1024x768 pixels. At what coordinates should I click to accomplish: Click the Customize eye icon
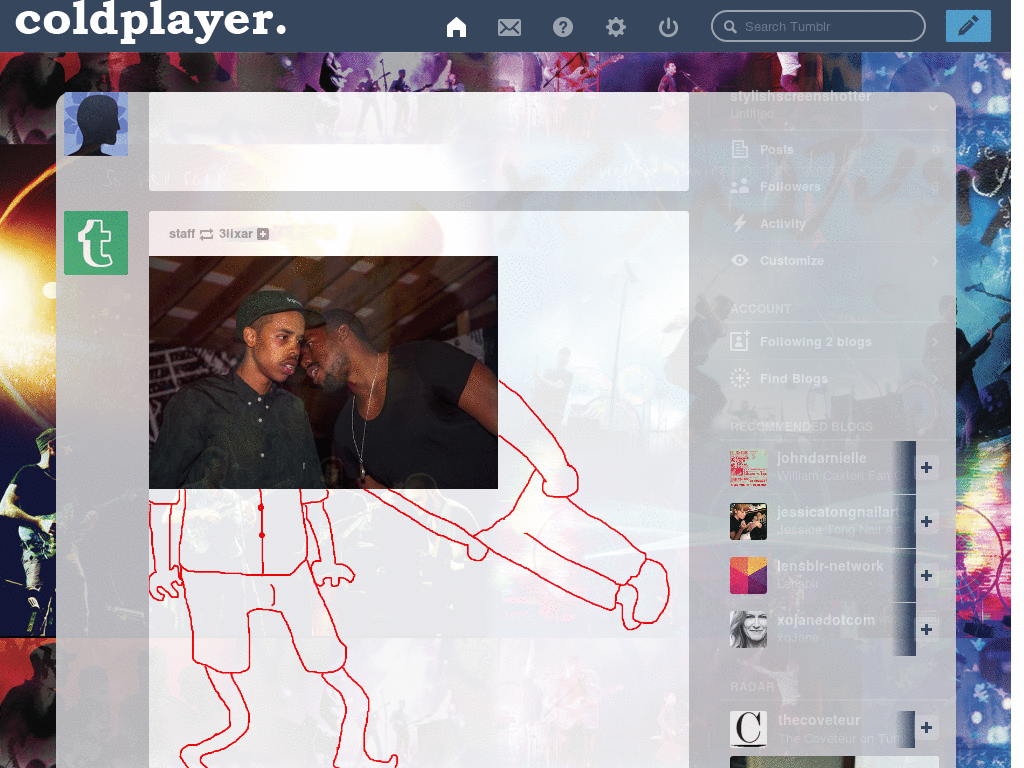point(739,260)
